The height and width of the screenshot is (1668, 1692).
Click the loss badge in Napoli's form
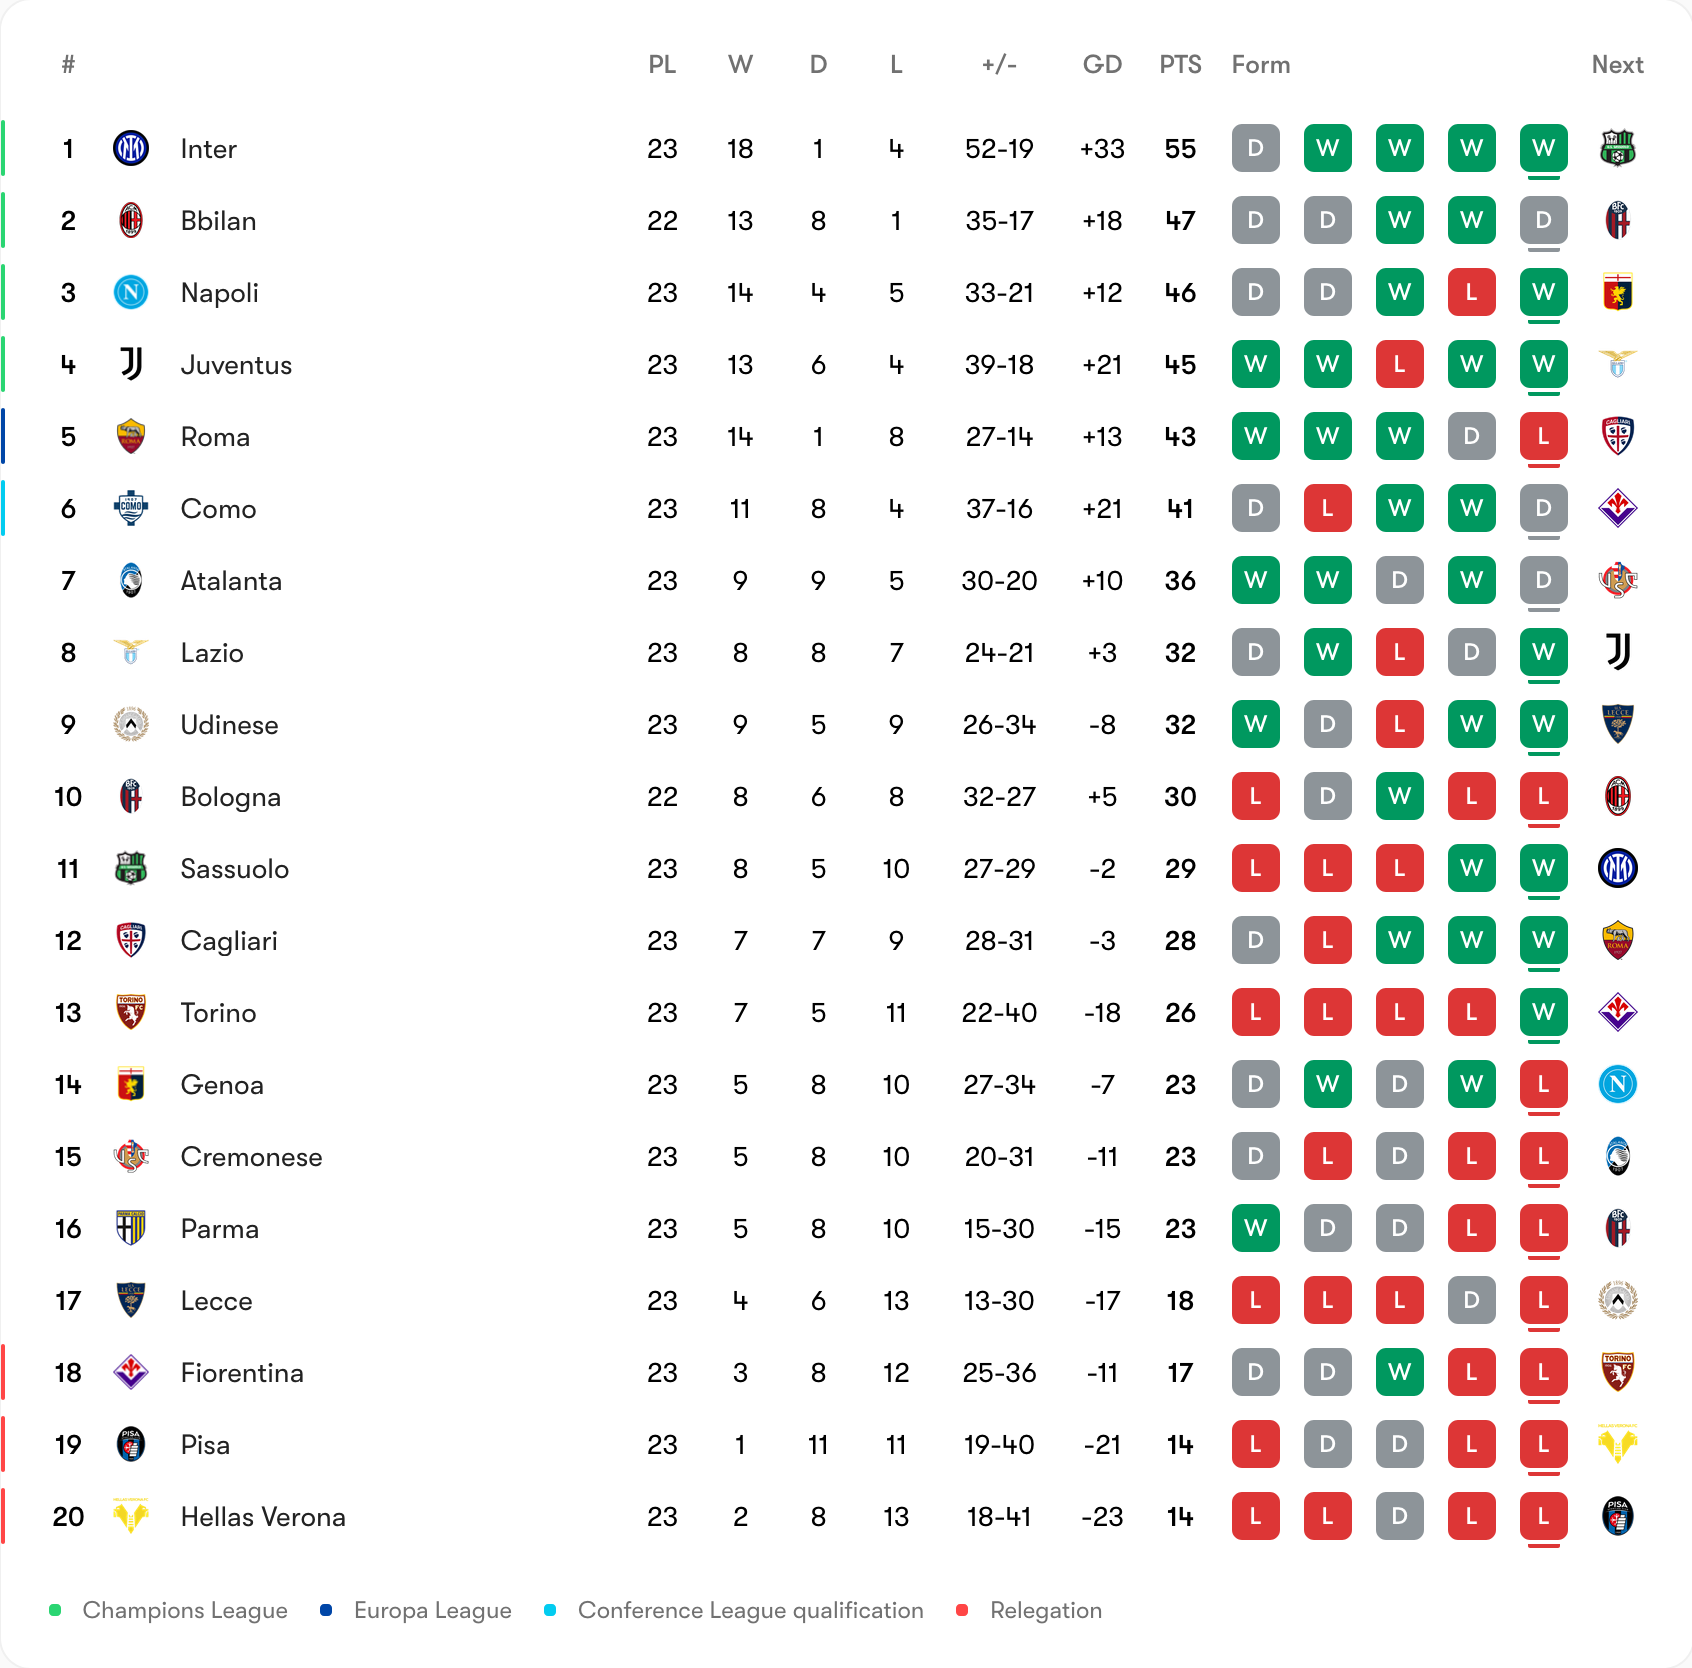[1471, 293]
